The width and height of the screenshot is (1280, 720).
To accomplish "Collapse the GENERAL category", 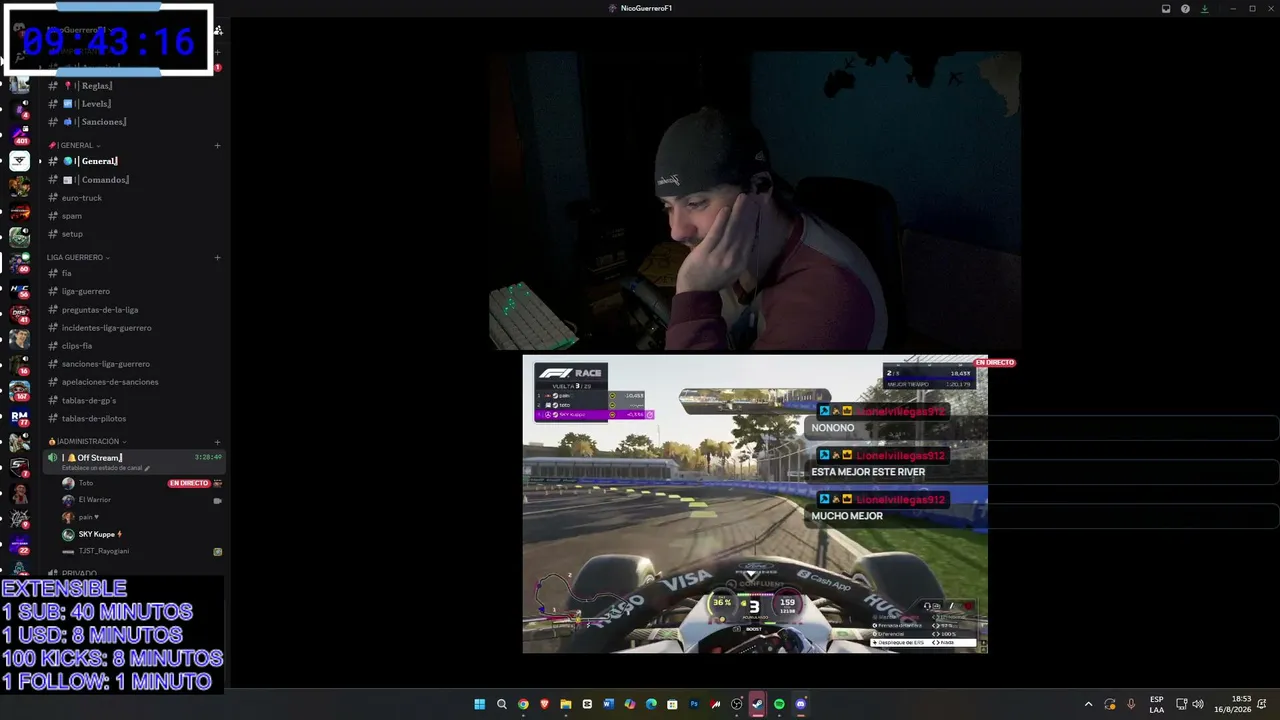I will pos(75,145).
